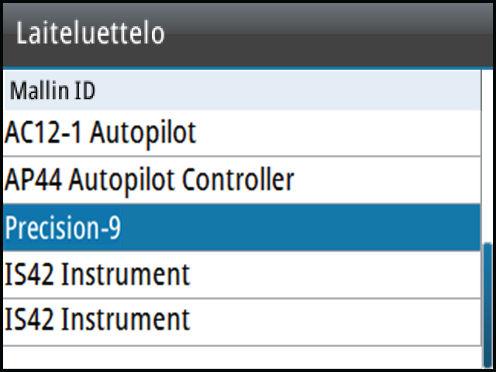Viewport: 496px width, 372px height.
Task: Click the blank area right of Precision-9
Action: (x=300, y=227)
